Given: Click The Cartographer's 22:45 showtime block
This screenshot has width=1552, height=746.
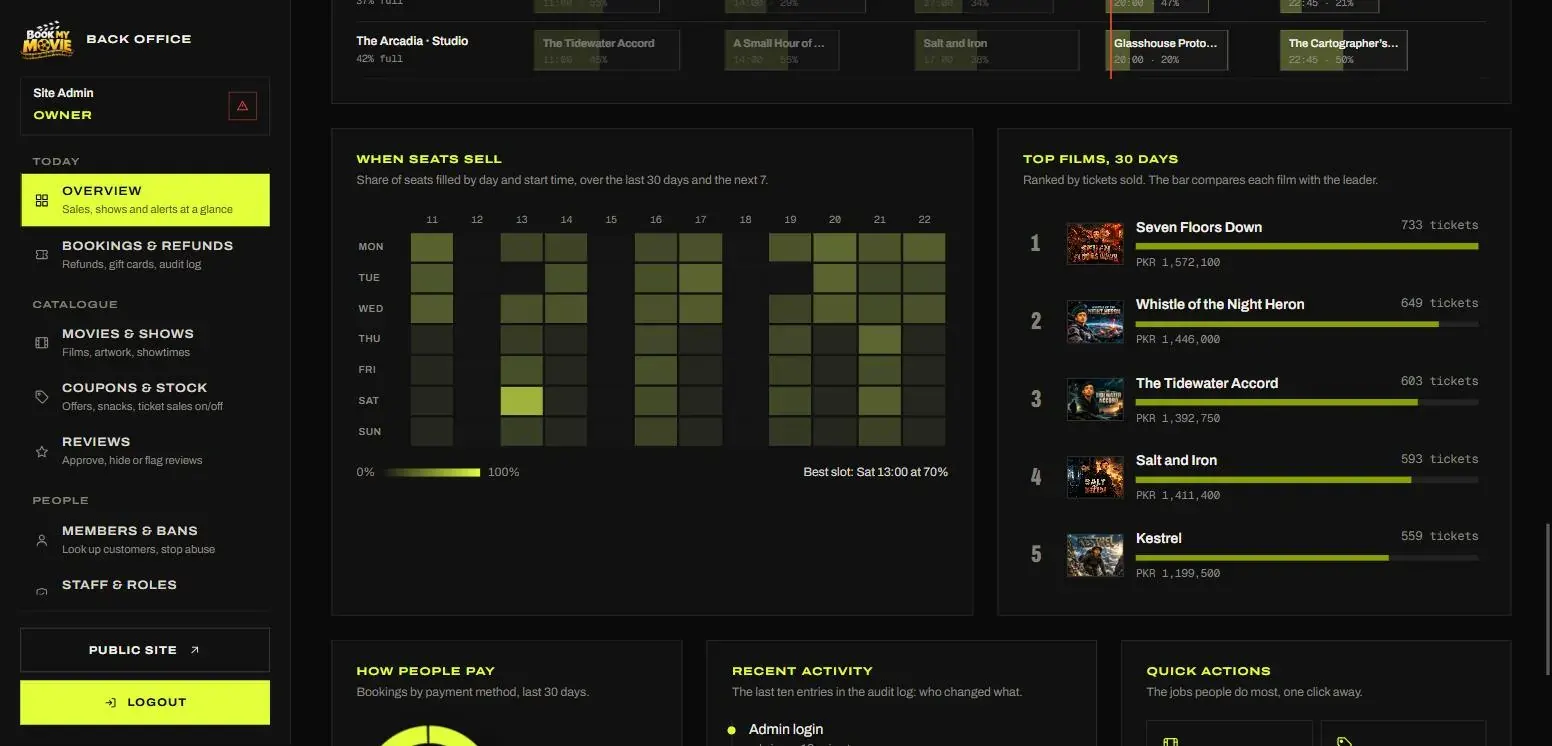Looking at the screenshot, I should pyautogui.click(x=1343, y=50).
